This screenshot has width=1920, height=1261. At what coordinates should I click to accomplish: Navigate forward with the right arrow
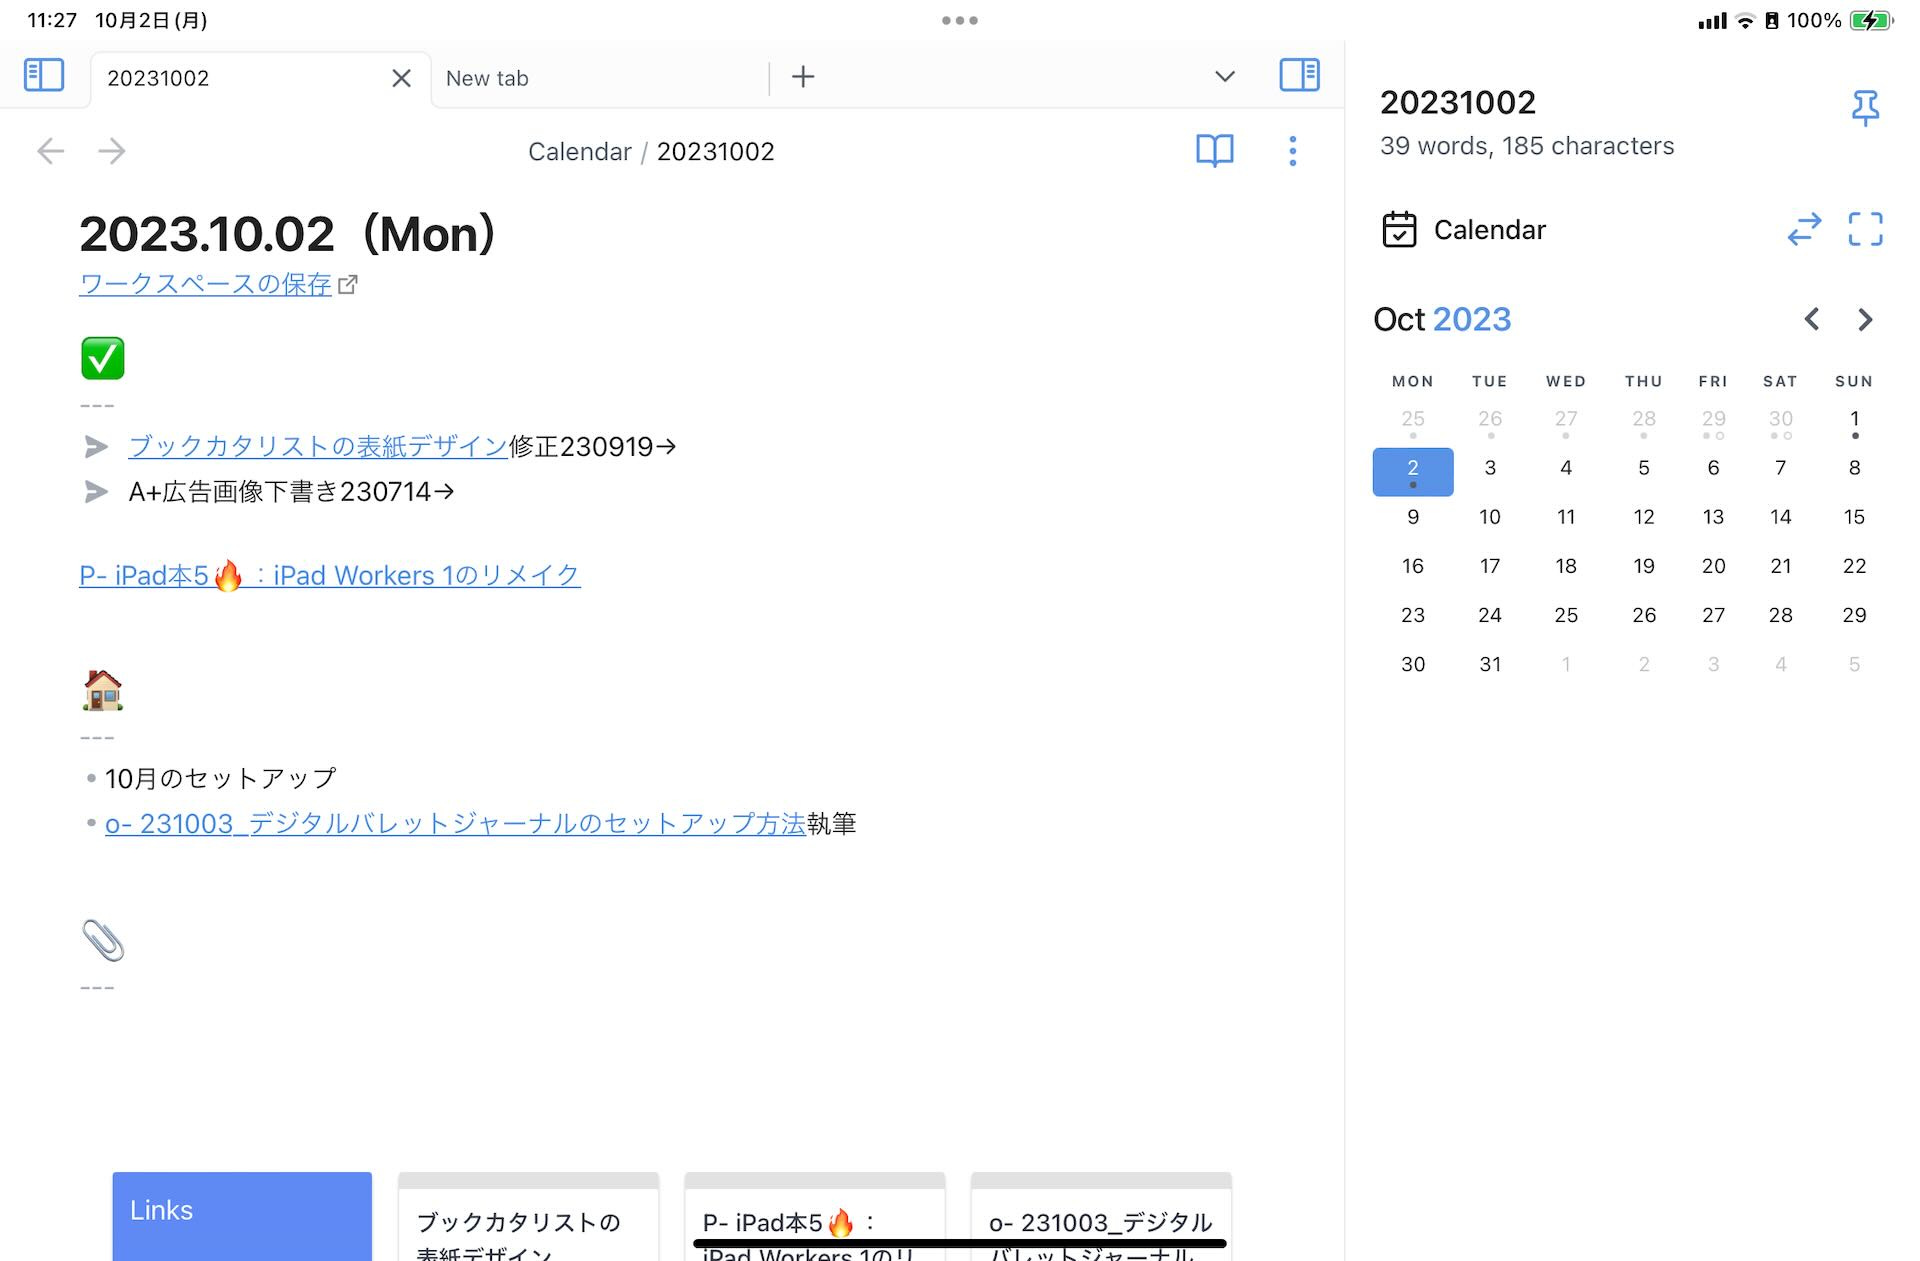112,151
